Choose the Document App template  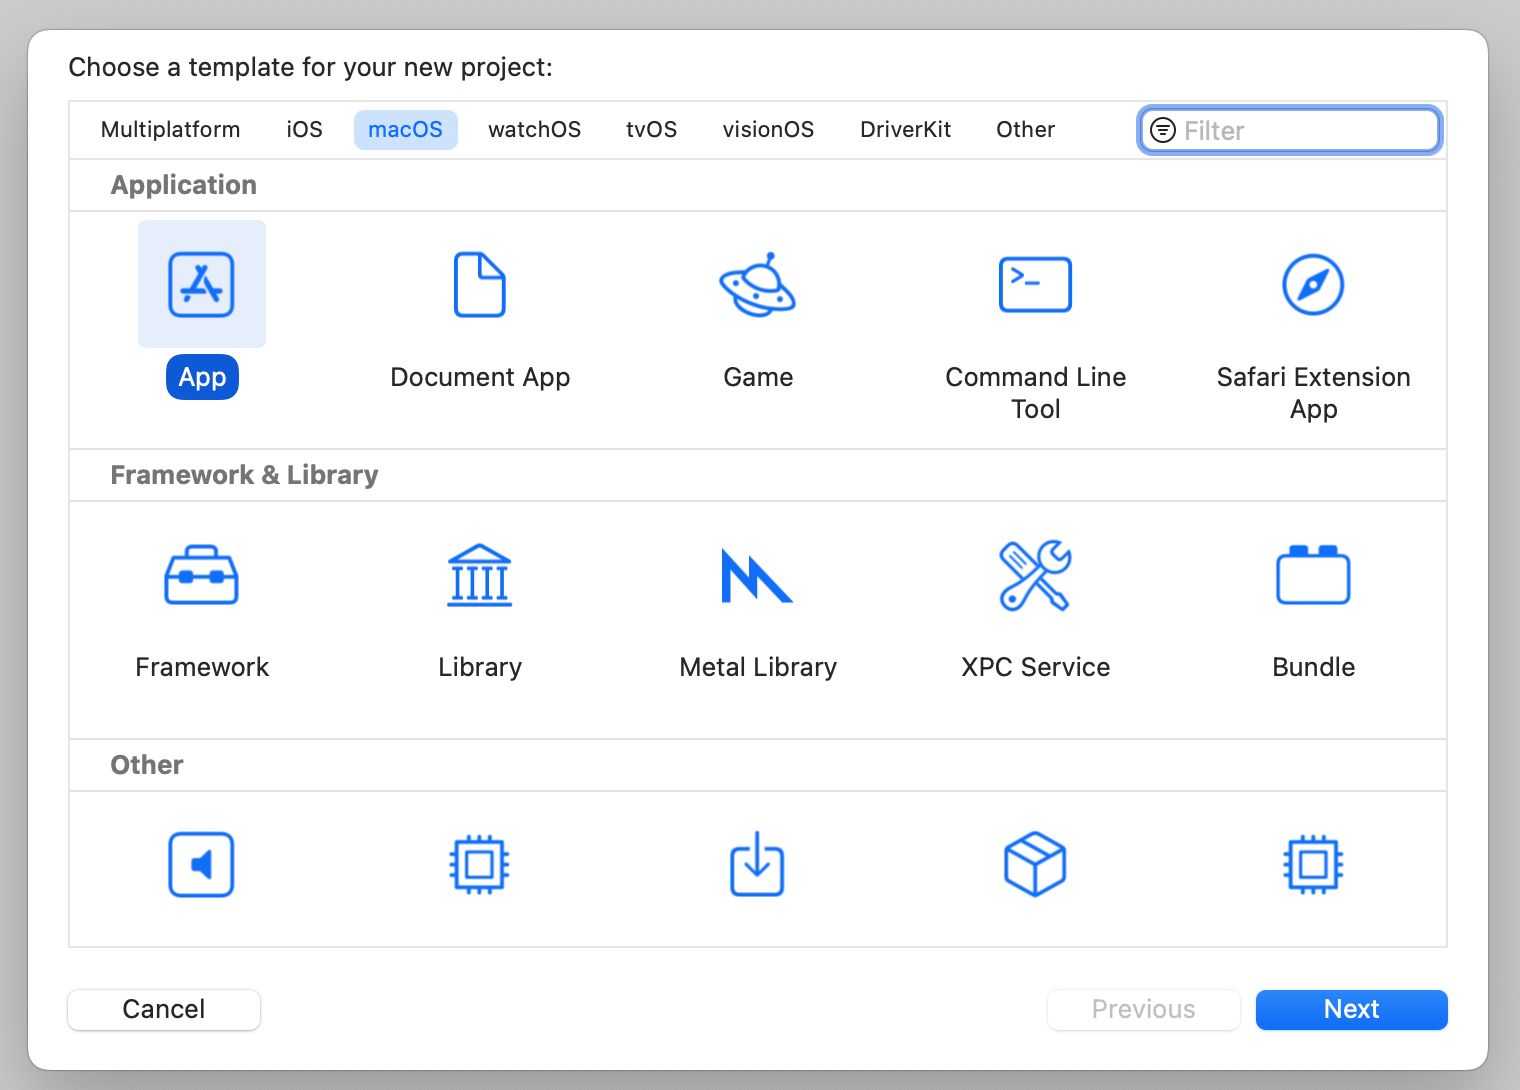click(x=480, y=285)
